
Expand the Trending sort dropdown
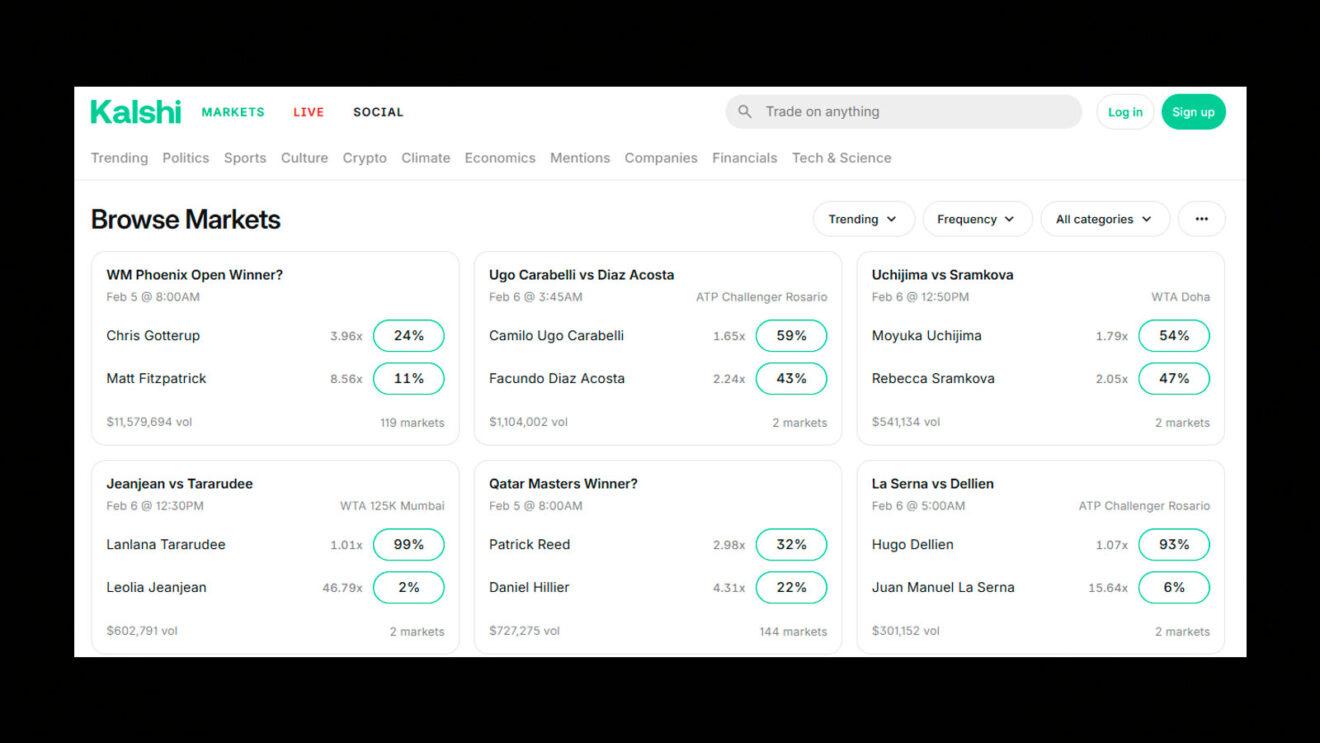[x=863, y=219]
